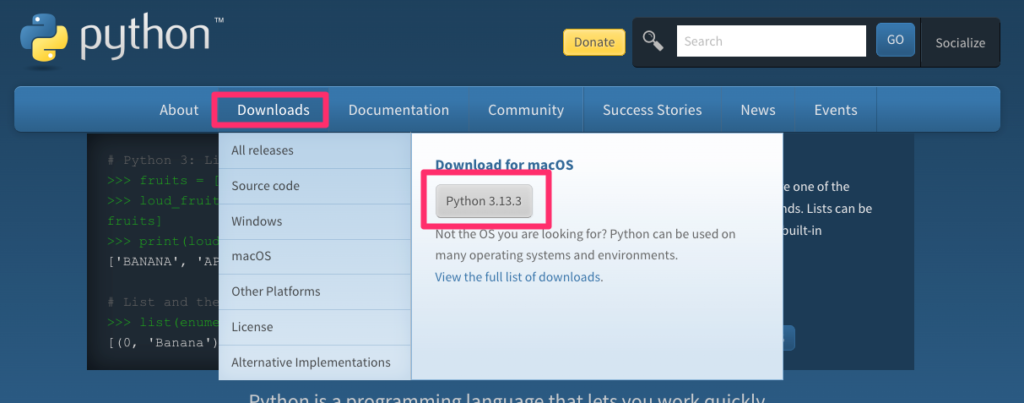Open the Events menu

[x=835, y=110]
